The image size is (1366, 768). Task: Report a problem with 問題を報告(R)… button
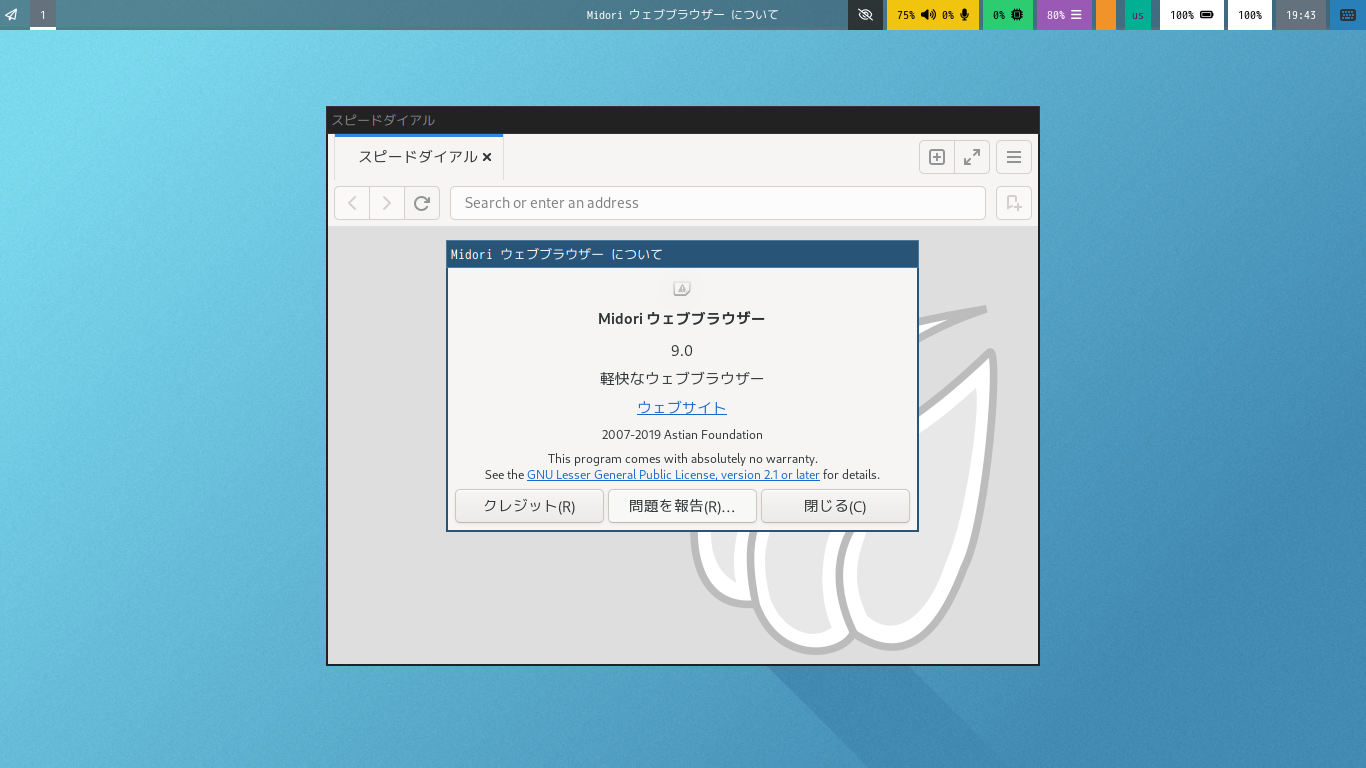(x=682, y=506)
